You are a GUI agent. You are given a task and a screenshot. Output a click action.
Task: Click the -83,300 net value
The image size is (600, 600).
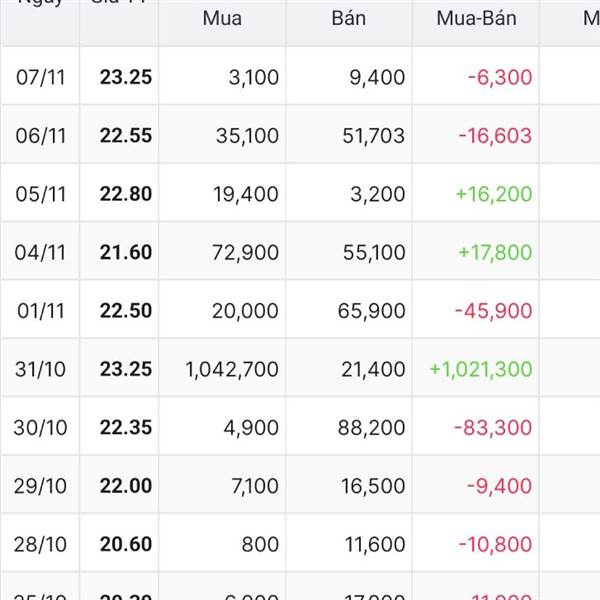(493, 427)
